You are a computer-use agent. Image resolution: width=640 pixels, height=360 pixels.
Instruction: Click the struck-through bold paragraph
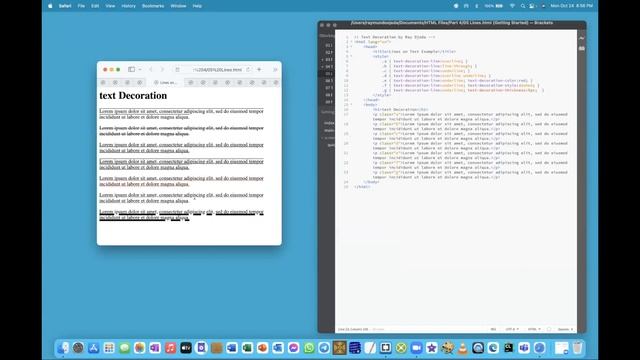click(181, 131)
